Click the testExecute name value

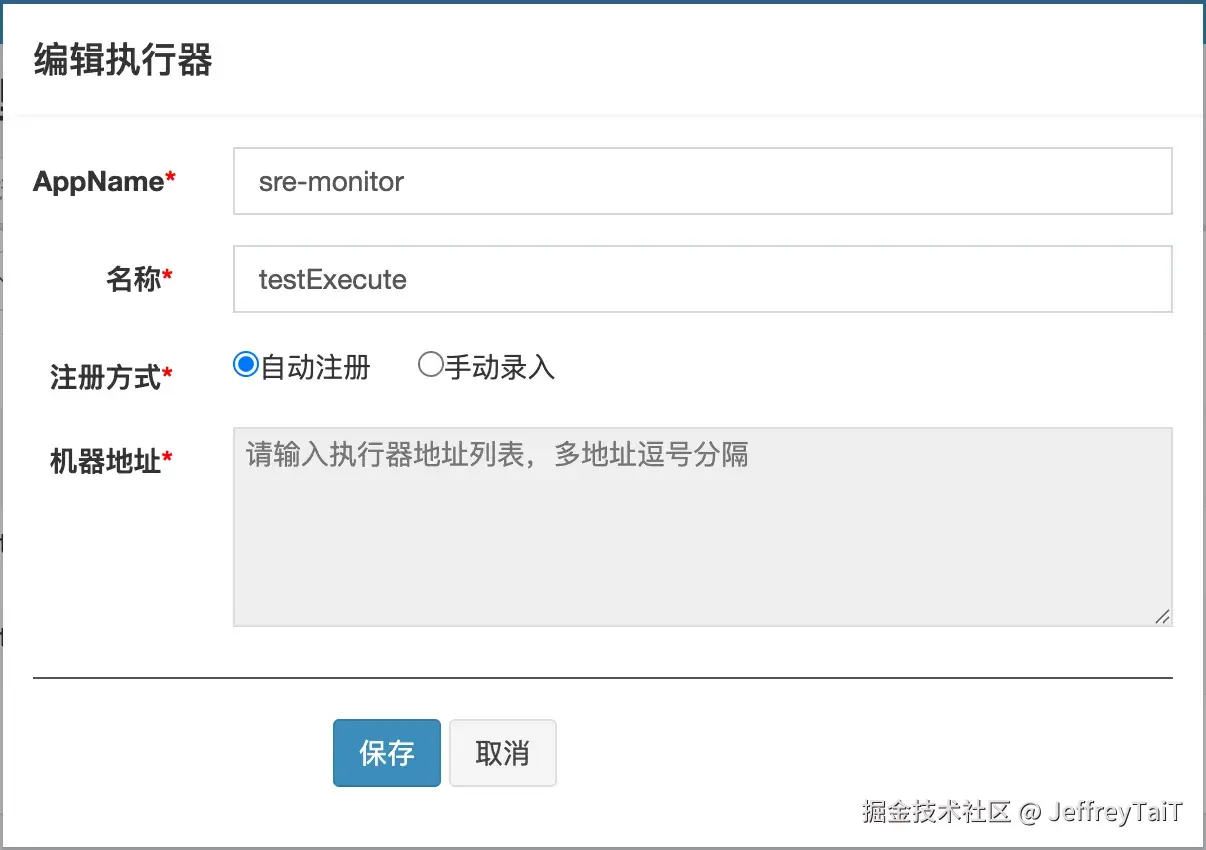331,280
